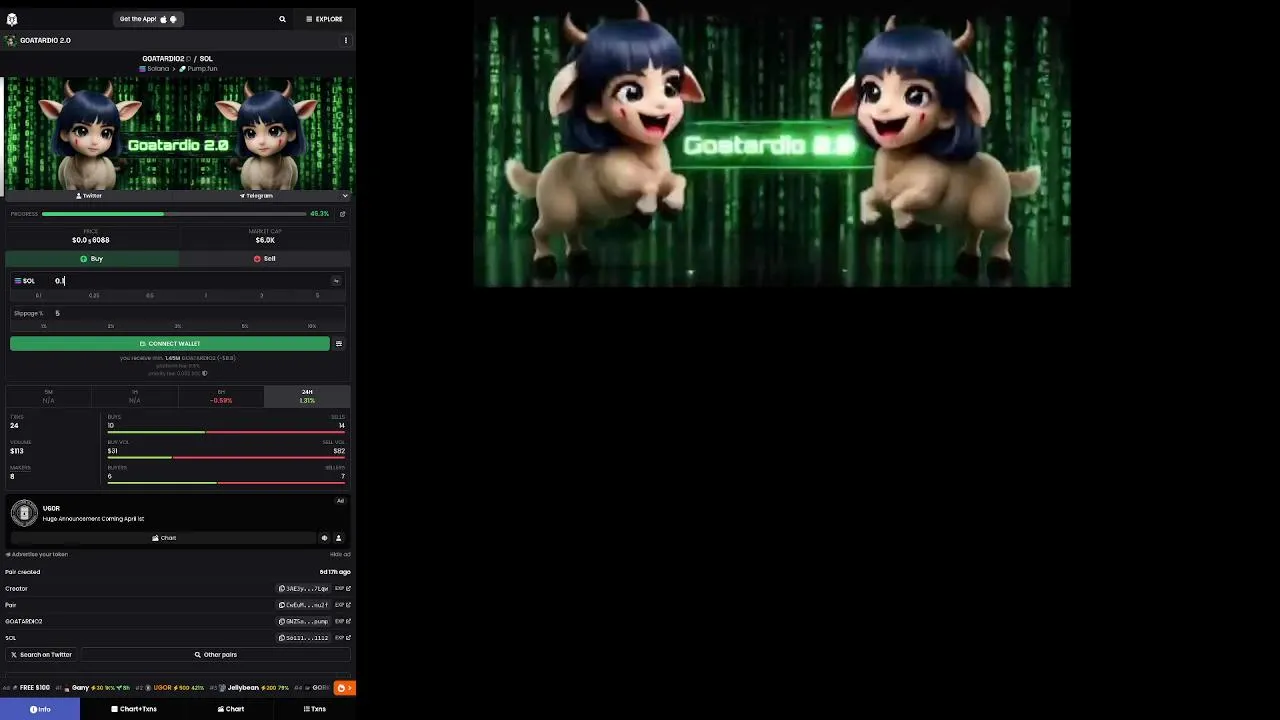Click the bonding curve progress bar
1280x720 pixels.
(174, 214)
